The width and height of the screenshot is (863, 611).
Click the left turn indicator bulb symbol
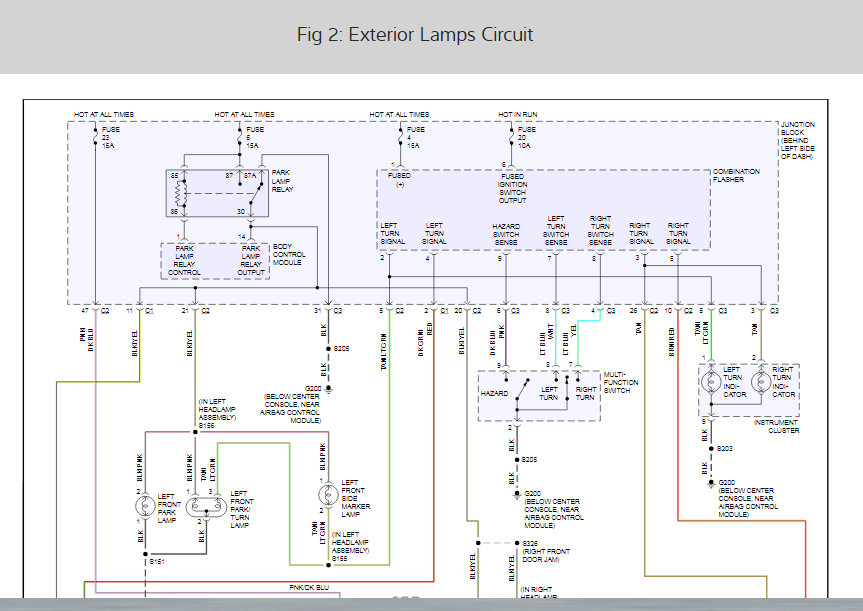(711, 381)
